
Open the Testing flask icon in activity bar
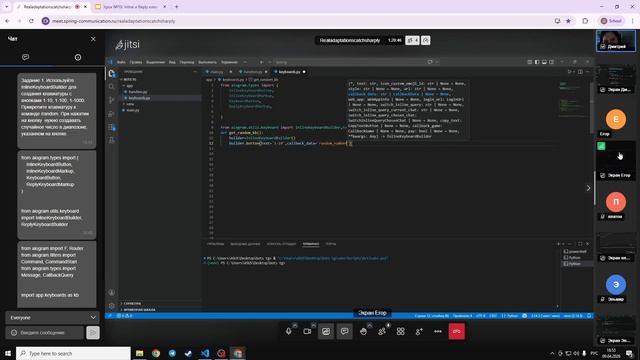coord(111,140)
